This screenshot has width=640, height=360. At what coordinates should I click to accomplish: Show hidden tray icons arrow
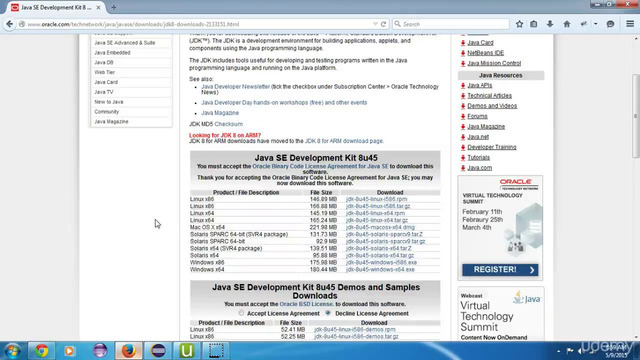[558, 351]
